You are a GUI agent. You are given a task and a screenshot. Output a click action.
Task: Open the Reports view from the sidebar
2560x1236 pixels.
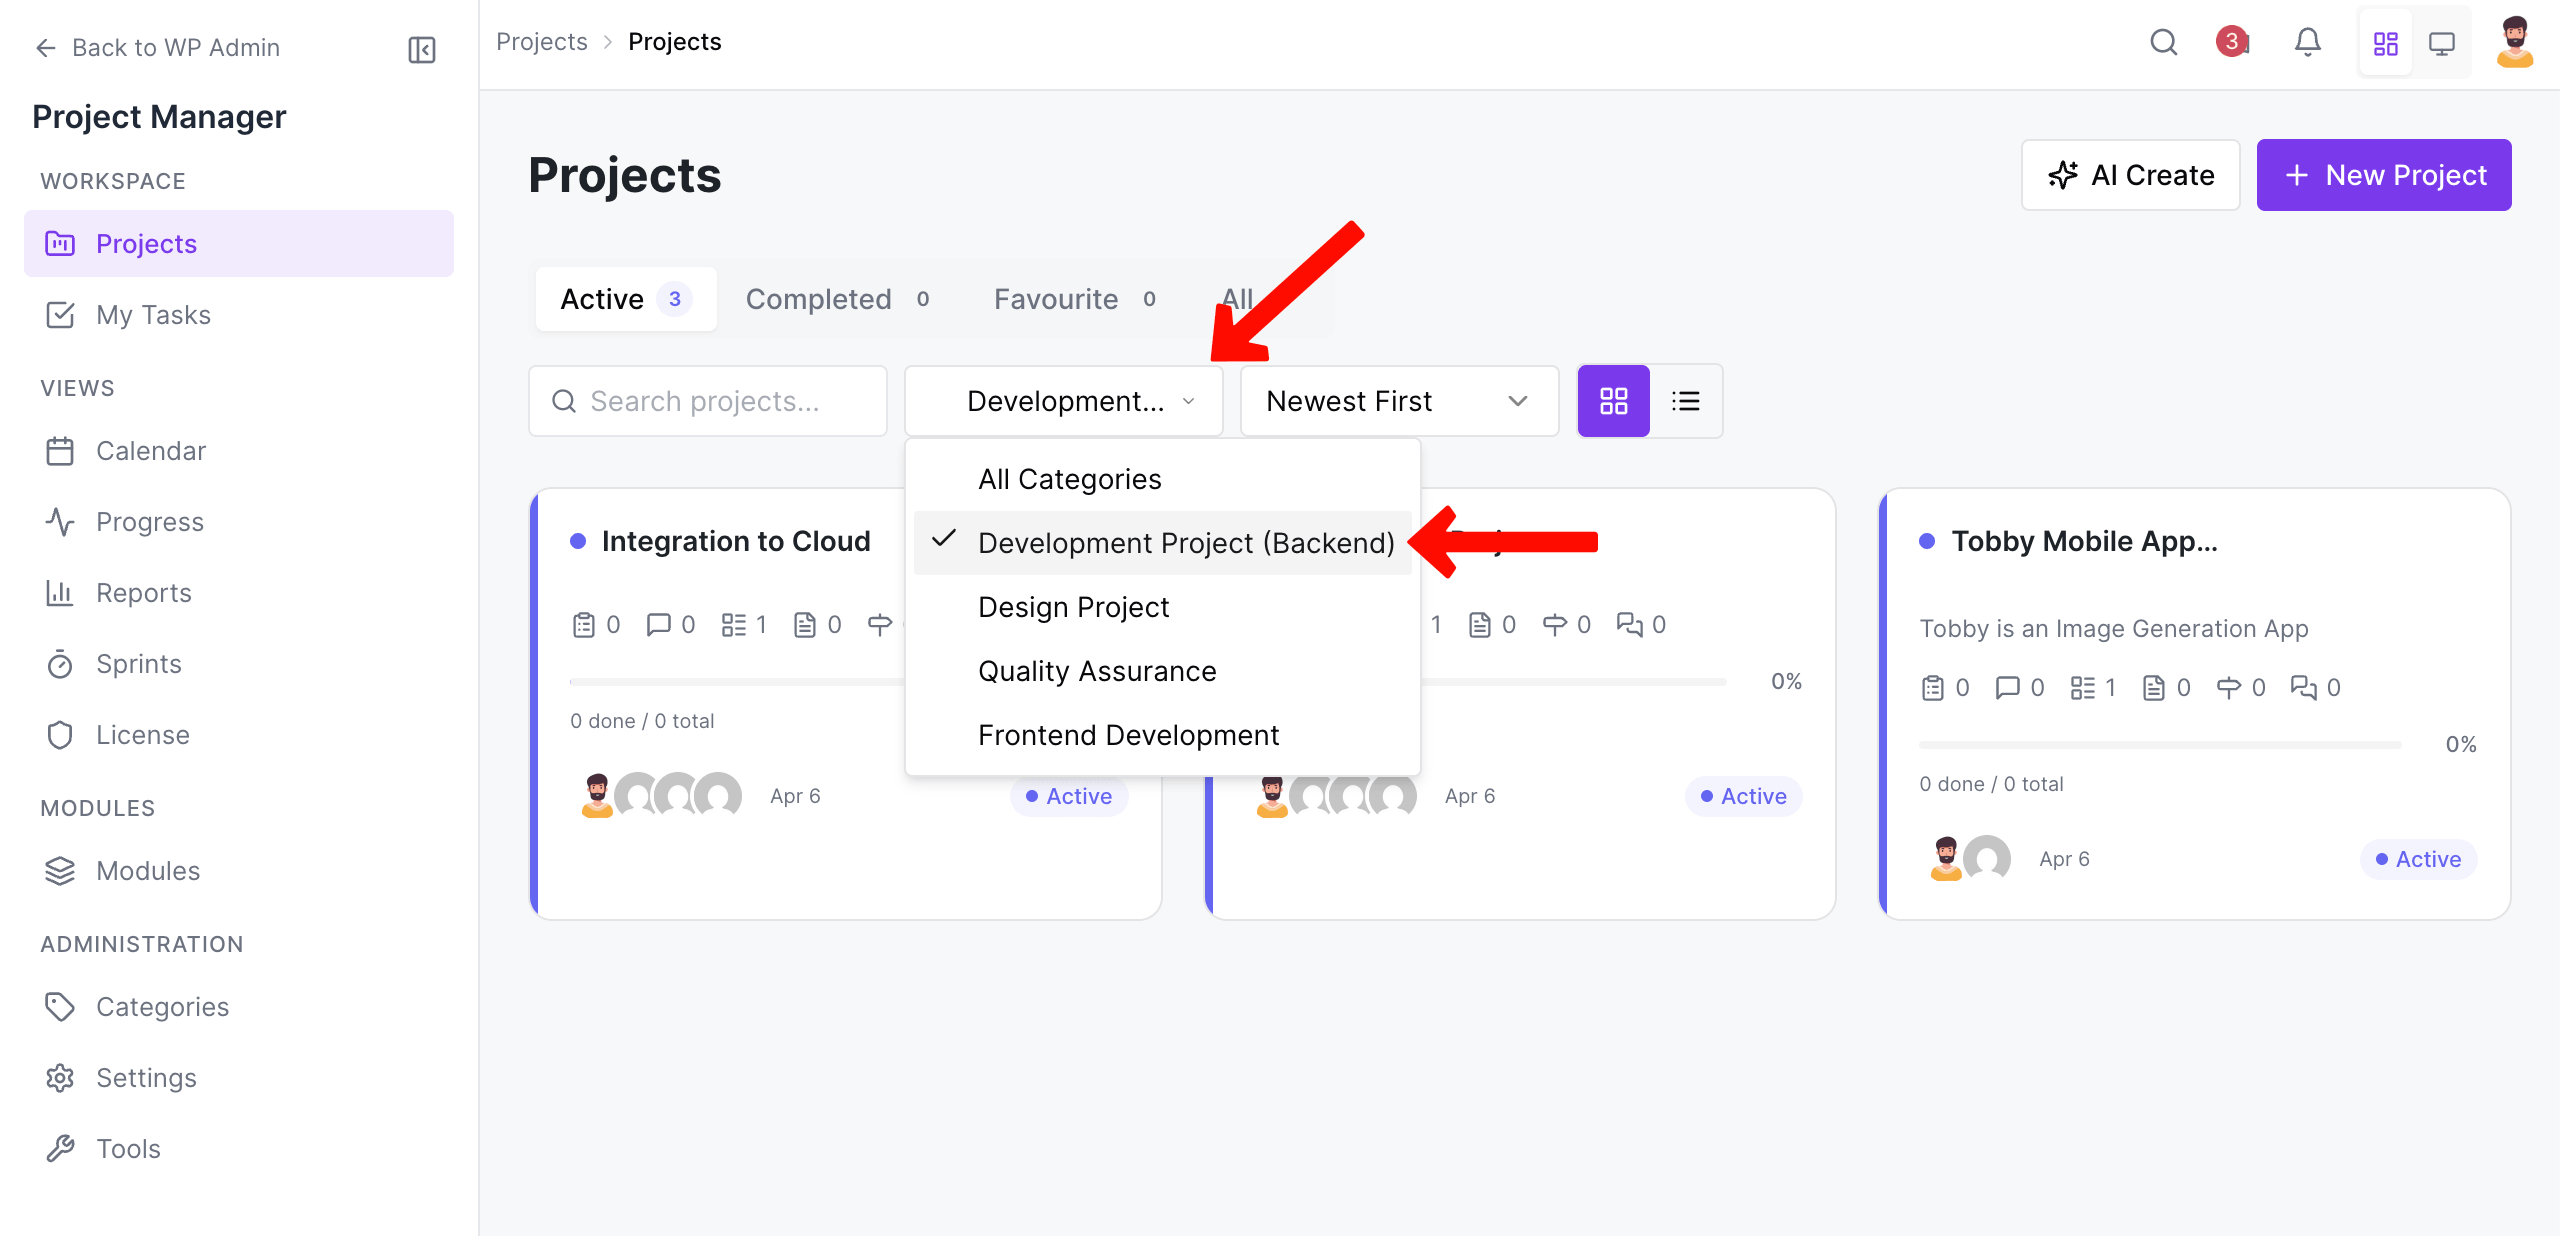click(x=143, y=592)
